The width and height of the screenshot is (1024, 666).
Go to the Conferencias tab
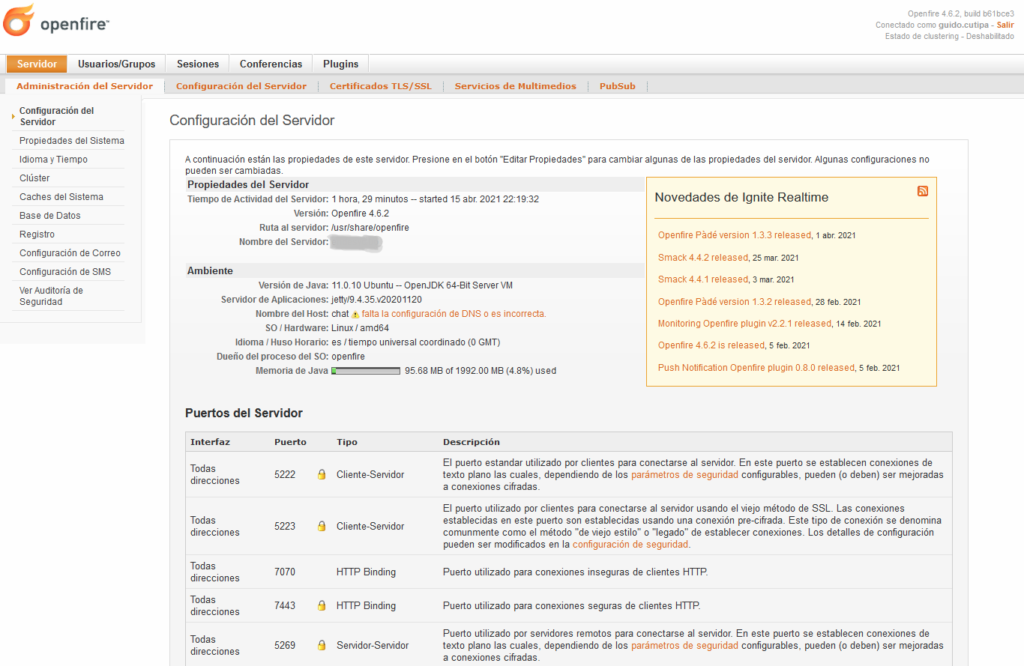pos(270,64)
